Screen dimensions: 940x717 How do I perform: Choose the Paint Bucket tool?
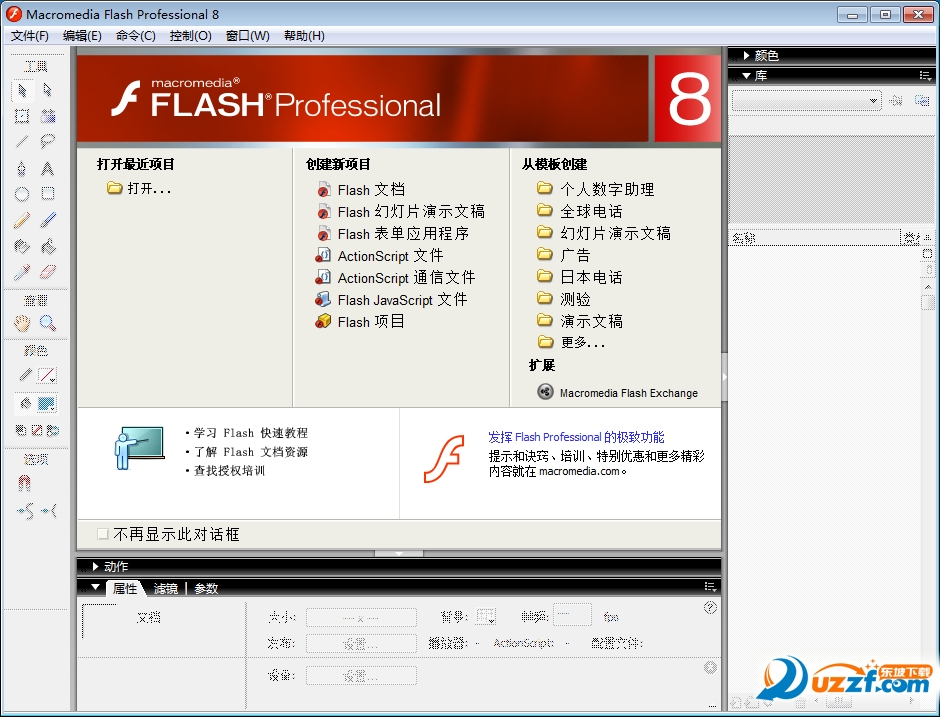48,246
